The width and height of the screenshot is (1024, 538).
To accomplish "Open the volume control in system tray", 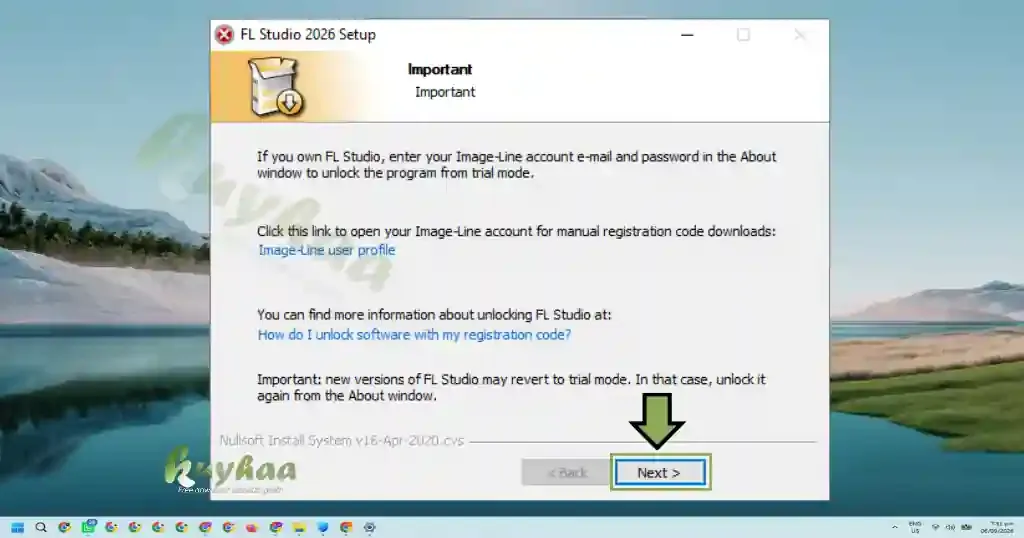I will click(x=950, y=528).
